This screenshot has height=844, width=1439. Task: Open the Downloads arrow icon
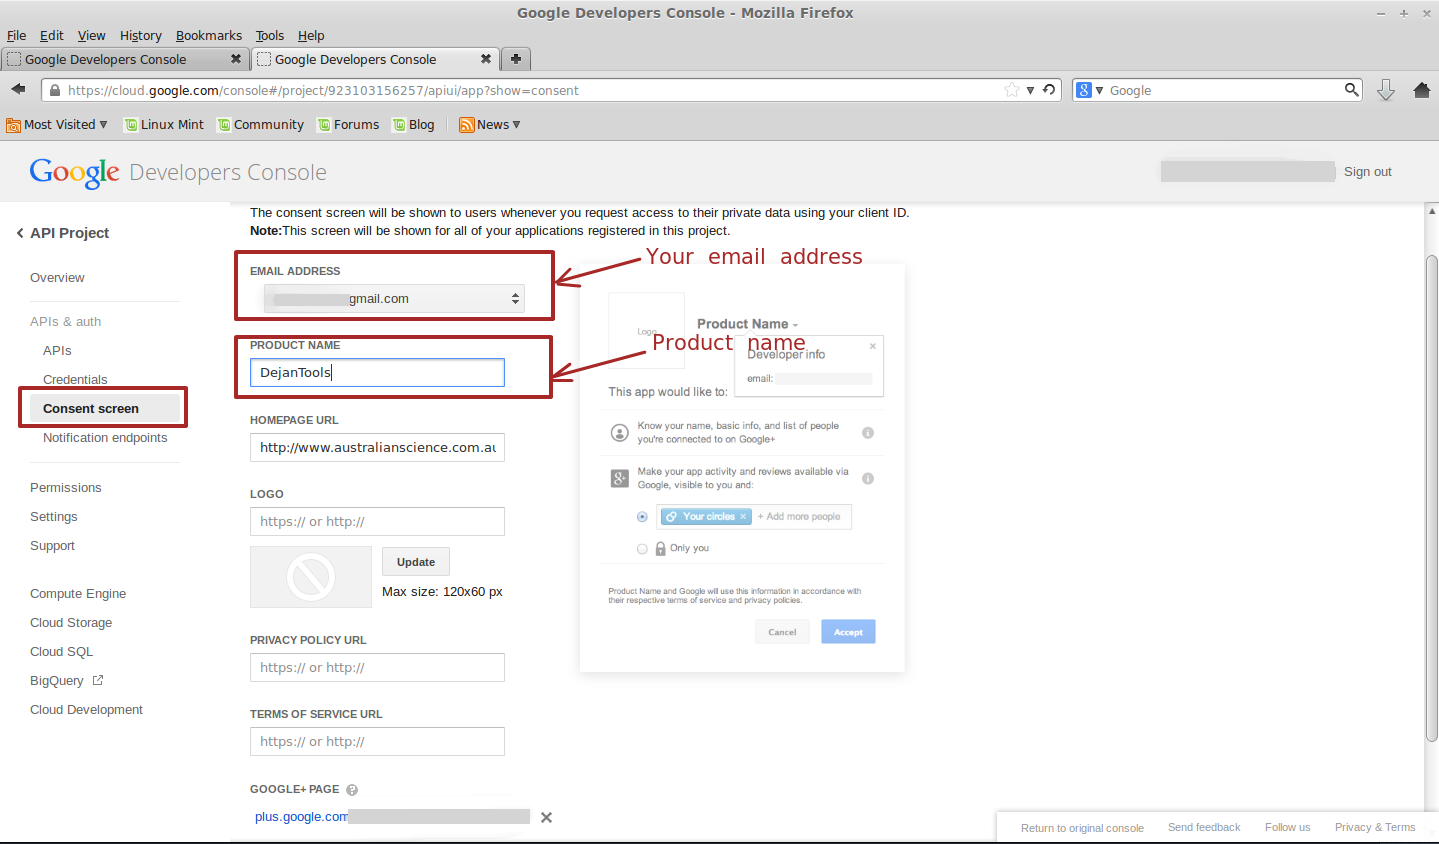(x=1386, y=90)
